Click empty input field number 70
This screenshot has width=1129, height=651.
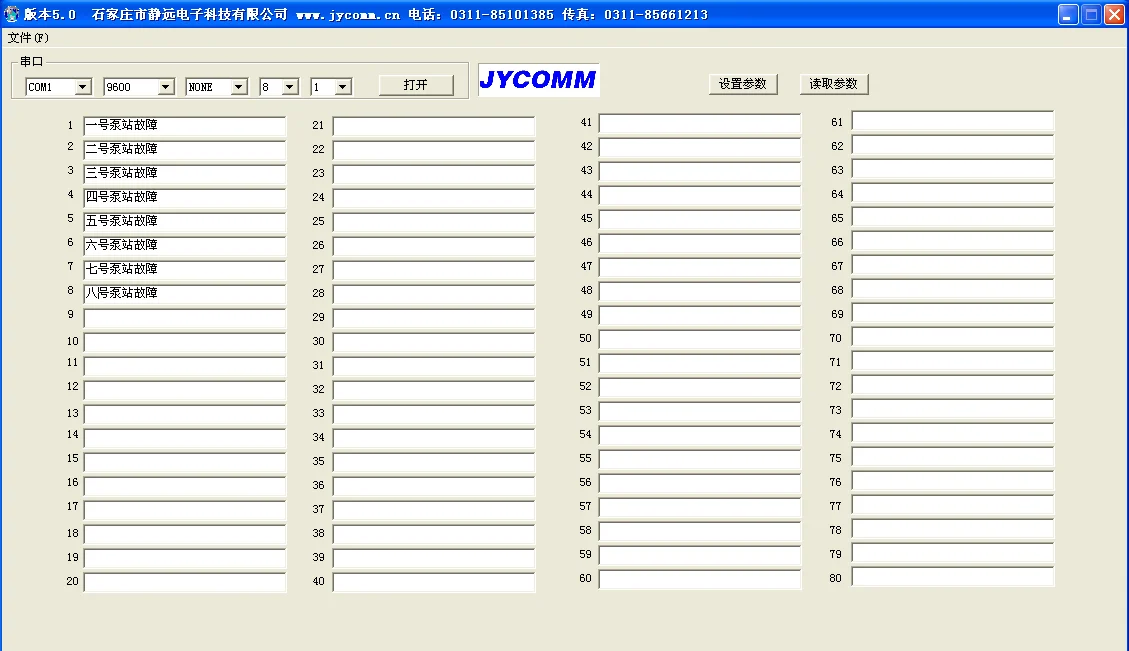(953, 337)
